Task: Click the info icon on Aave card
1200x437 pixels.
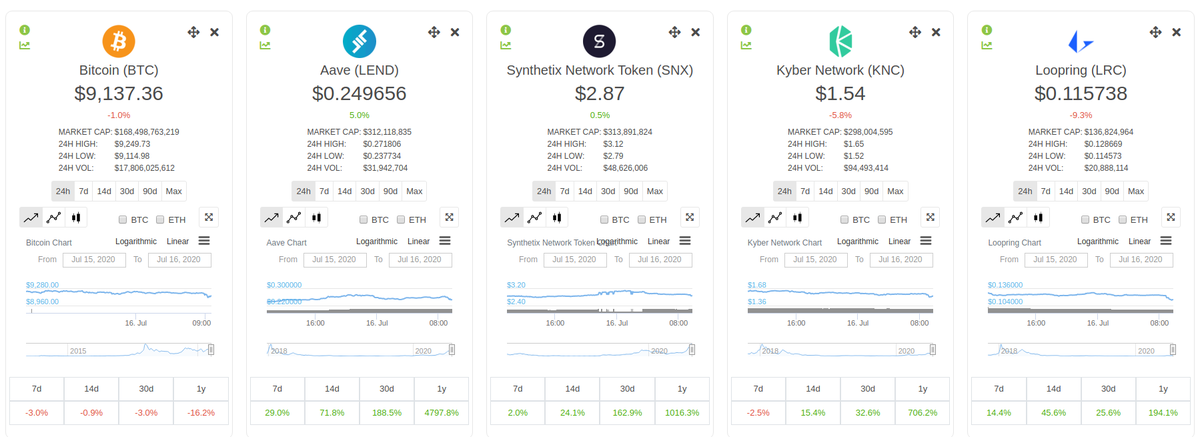Action: pos(265,30)
